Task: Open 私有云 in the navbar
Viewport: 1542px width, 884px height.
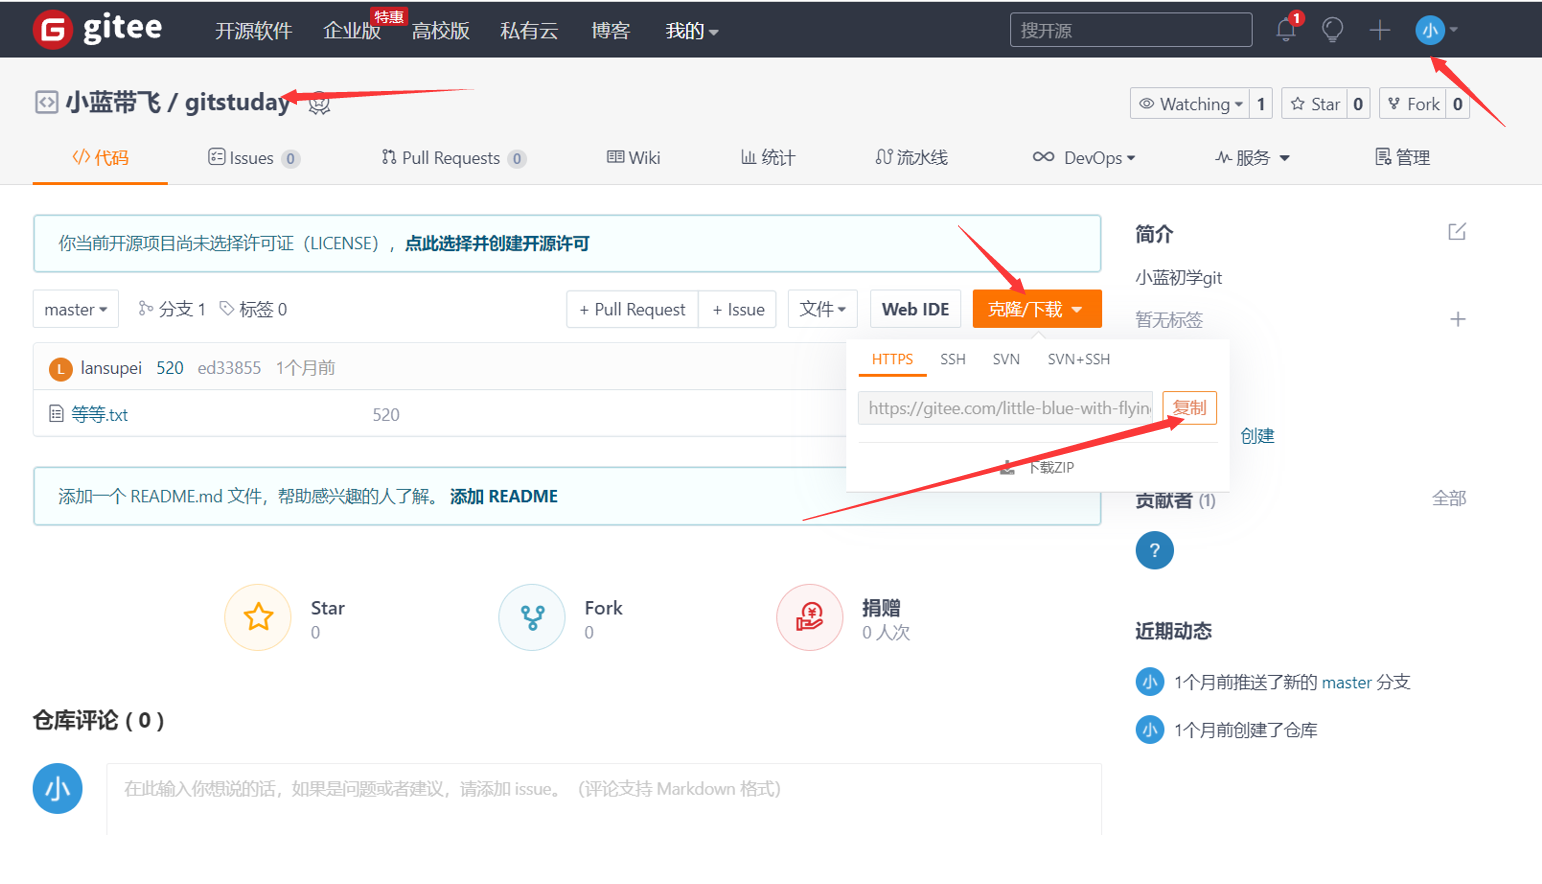Action: coord(529,31)
